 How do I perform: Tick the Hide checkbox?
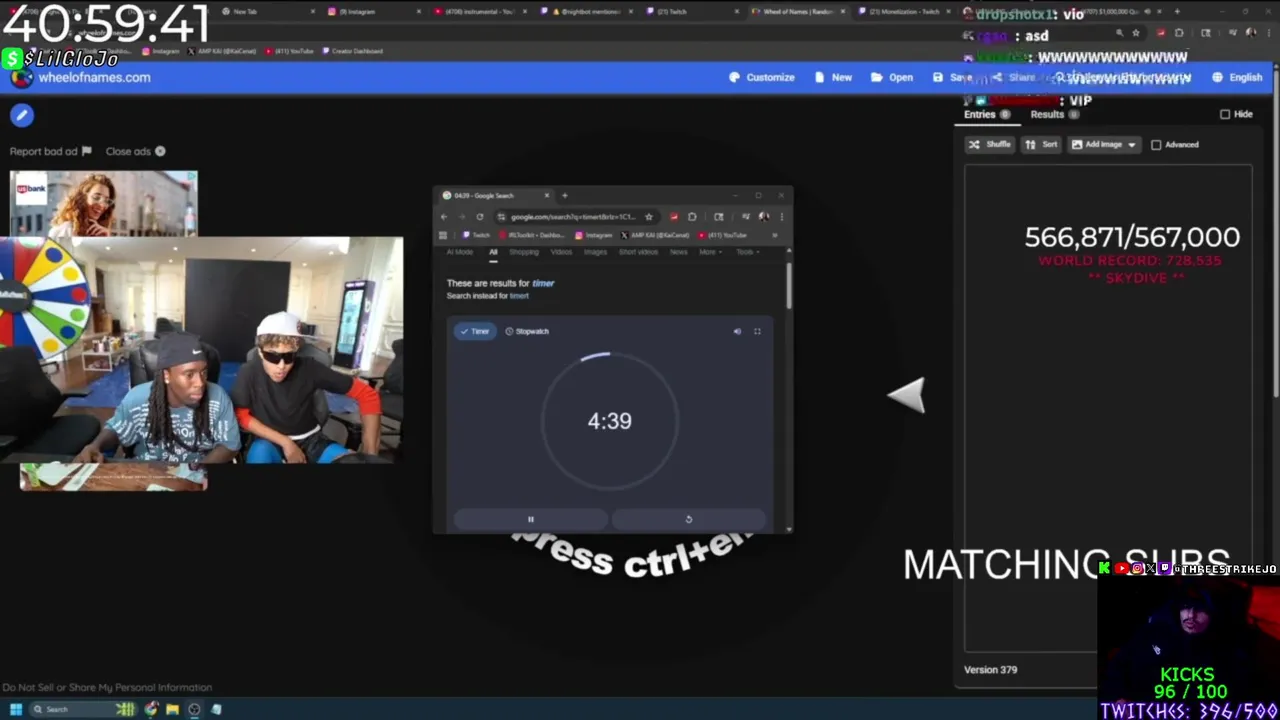(1225, 114)
